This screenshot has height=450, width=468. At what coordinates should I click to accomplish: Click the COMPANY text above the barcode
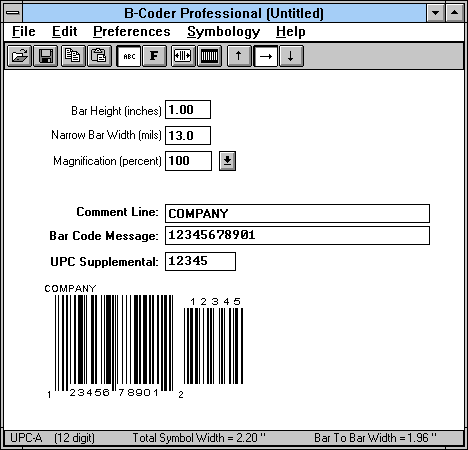(70, 288)
